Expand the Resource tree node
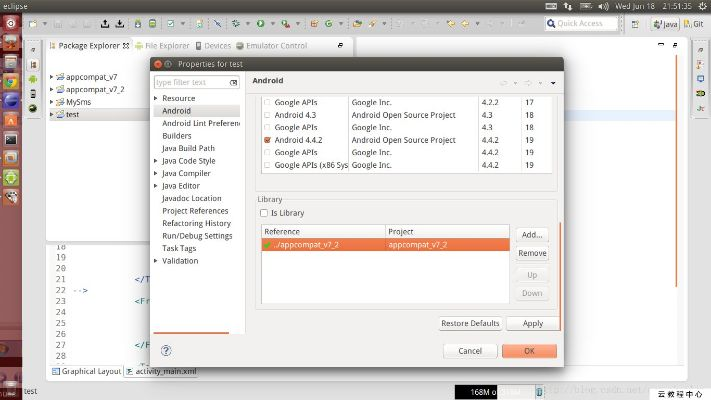711x400 pixels. pos(156,98)
